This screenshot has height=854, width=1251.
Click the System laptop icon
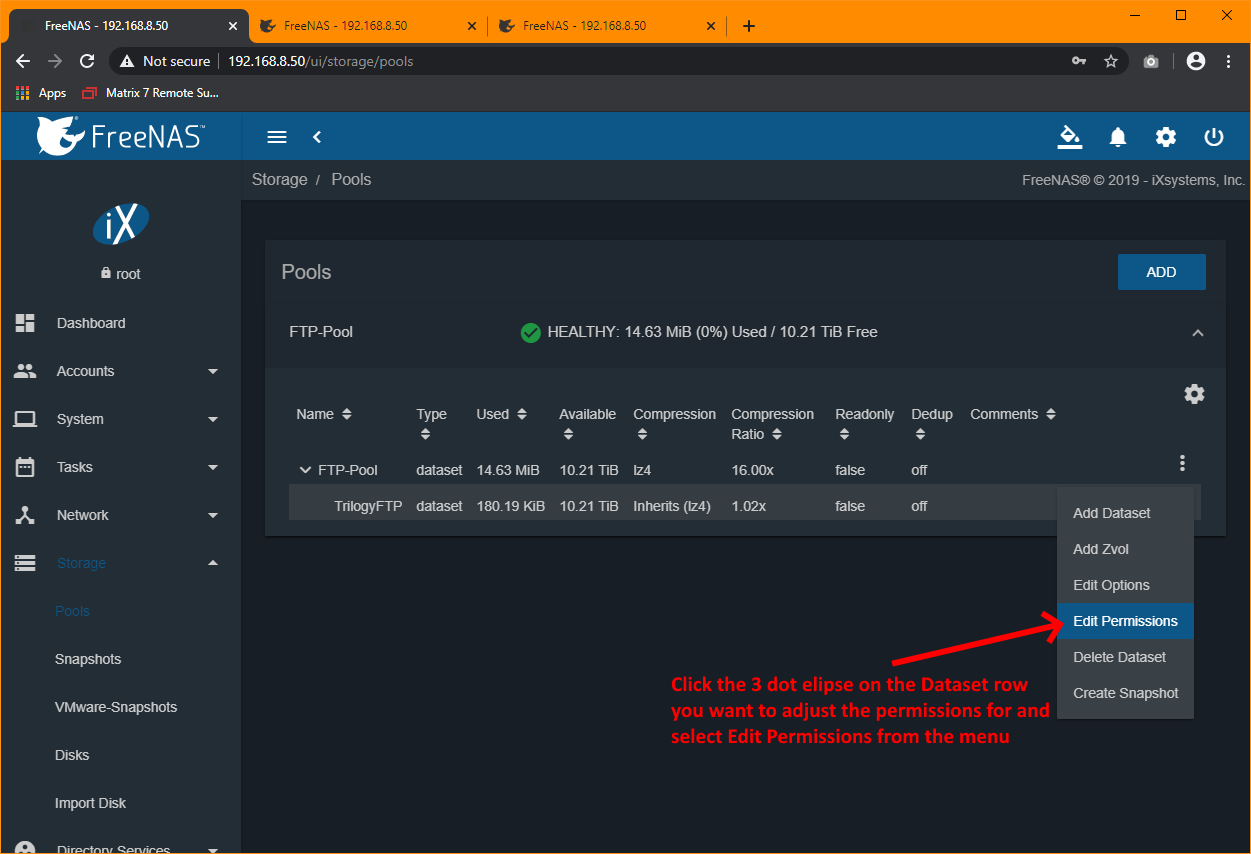tap(25, 419)
